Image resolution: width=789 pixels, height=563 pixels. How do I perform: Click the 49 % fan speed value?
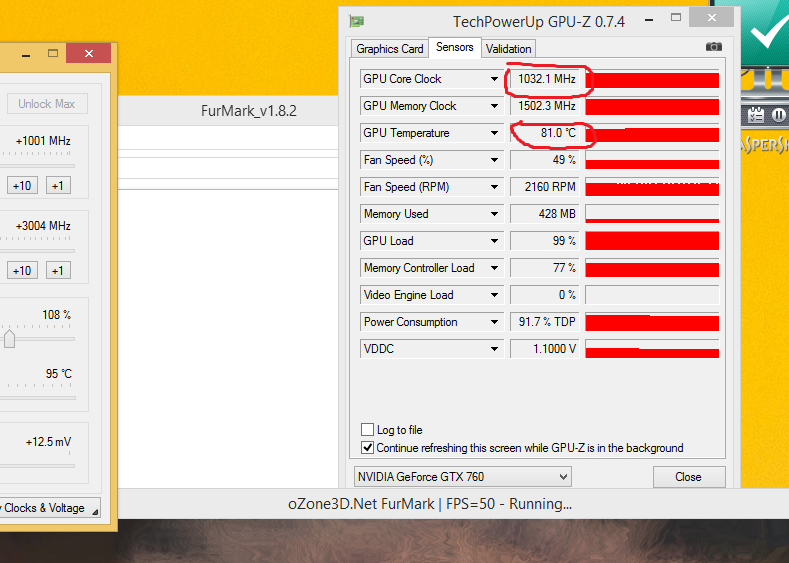[546, 160]
